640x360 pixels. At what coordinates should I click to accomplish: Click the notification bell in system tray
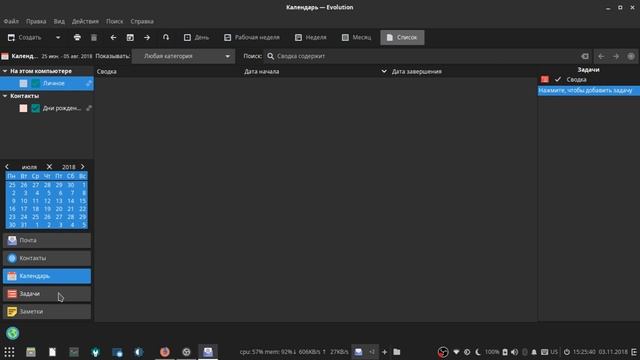point(534,352)
